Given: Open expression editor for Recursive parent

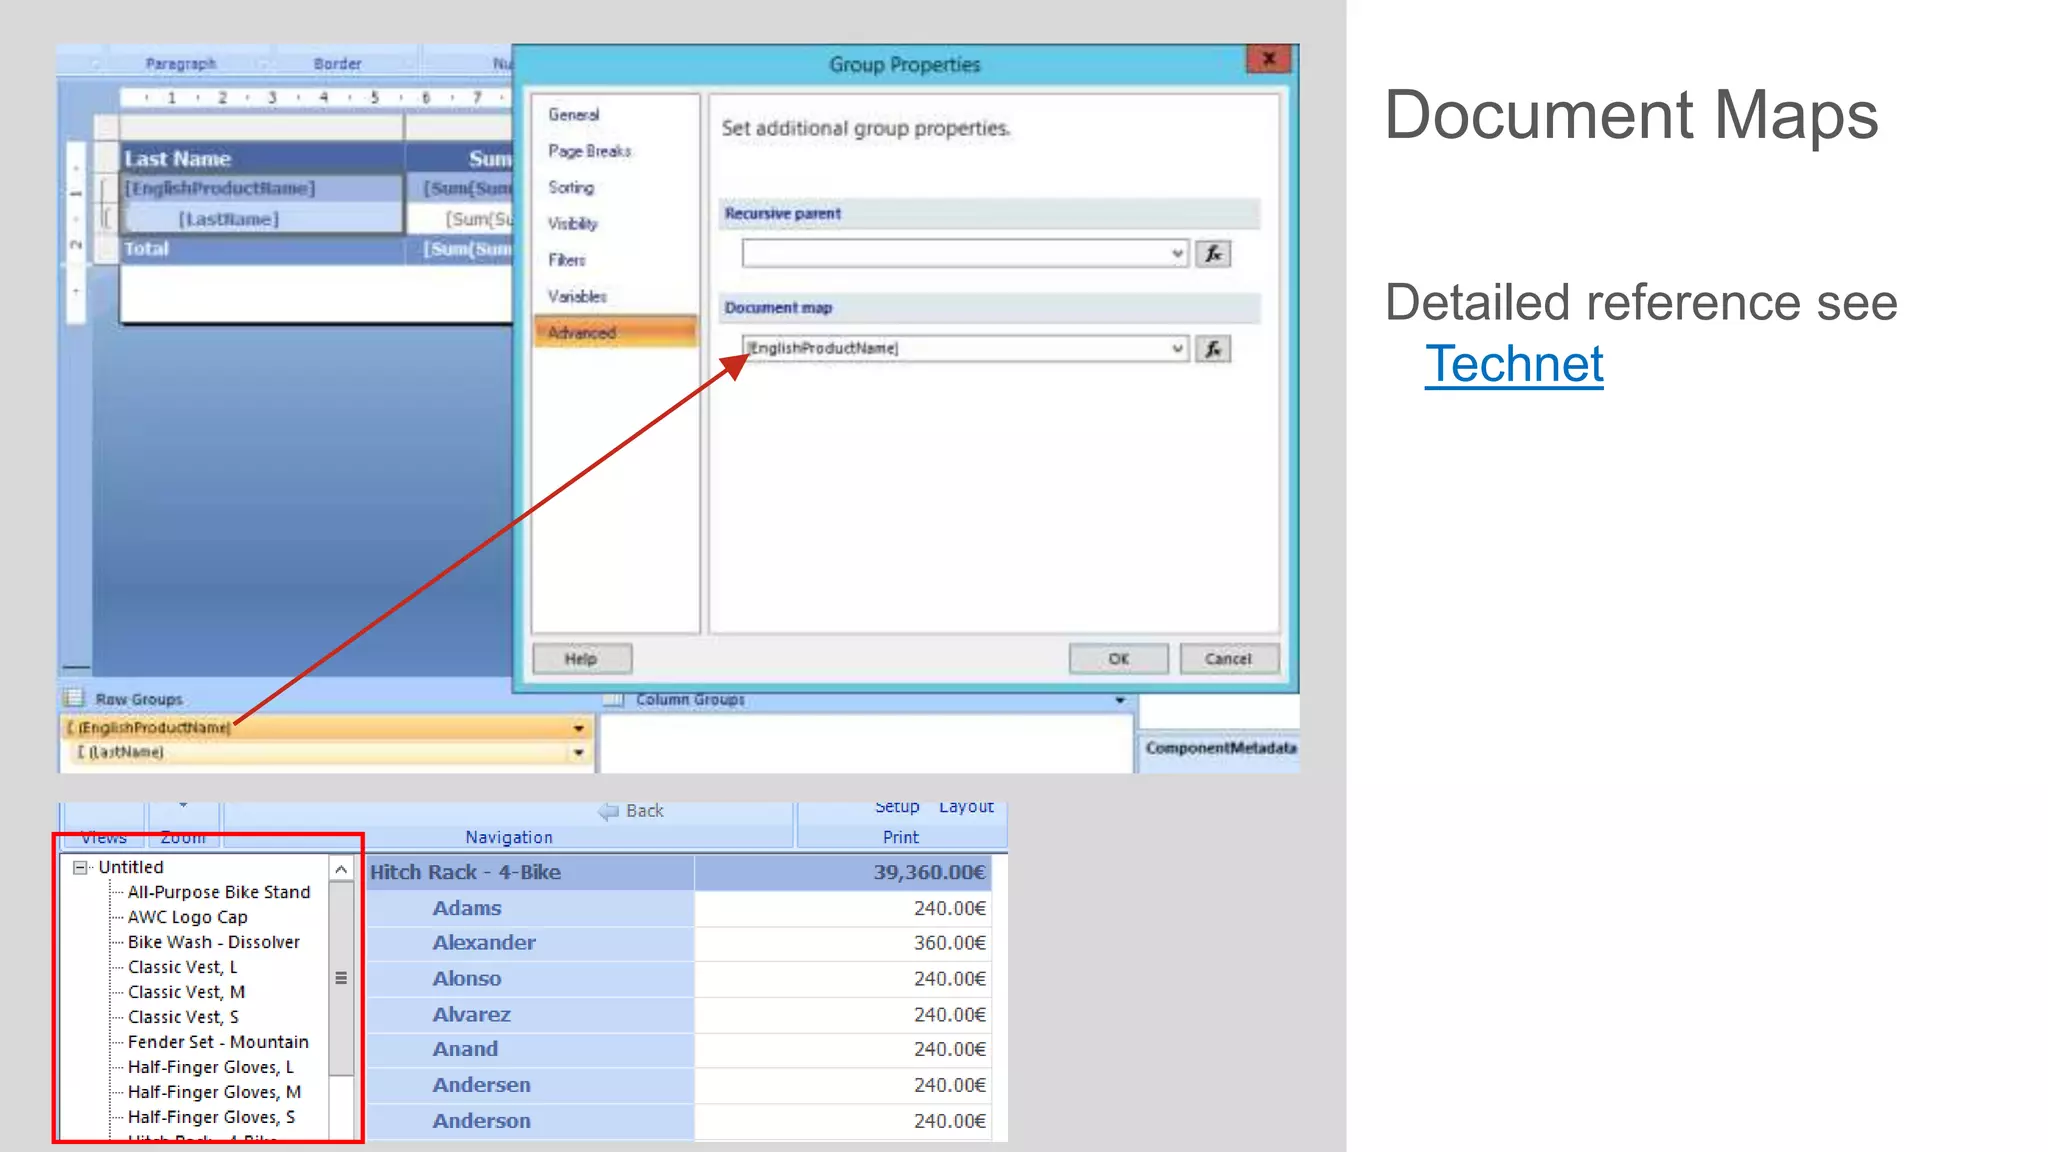Looking at the screenshot, I should [x=1213, y=254].
